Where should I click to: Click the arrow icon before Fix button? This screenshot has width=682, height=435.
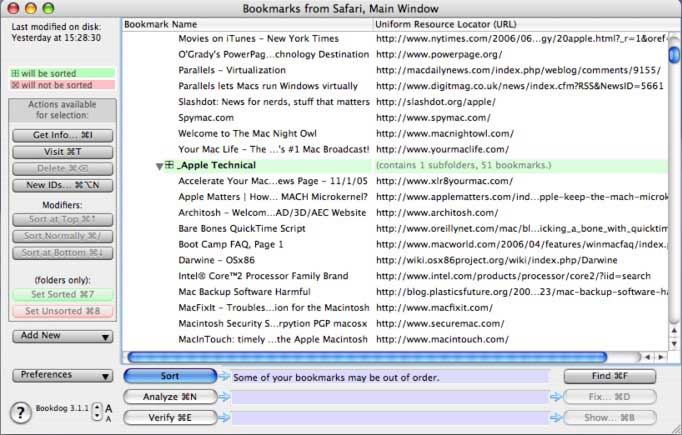[556, 397]
